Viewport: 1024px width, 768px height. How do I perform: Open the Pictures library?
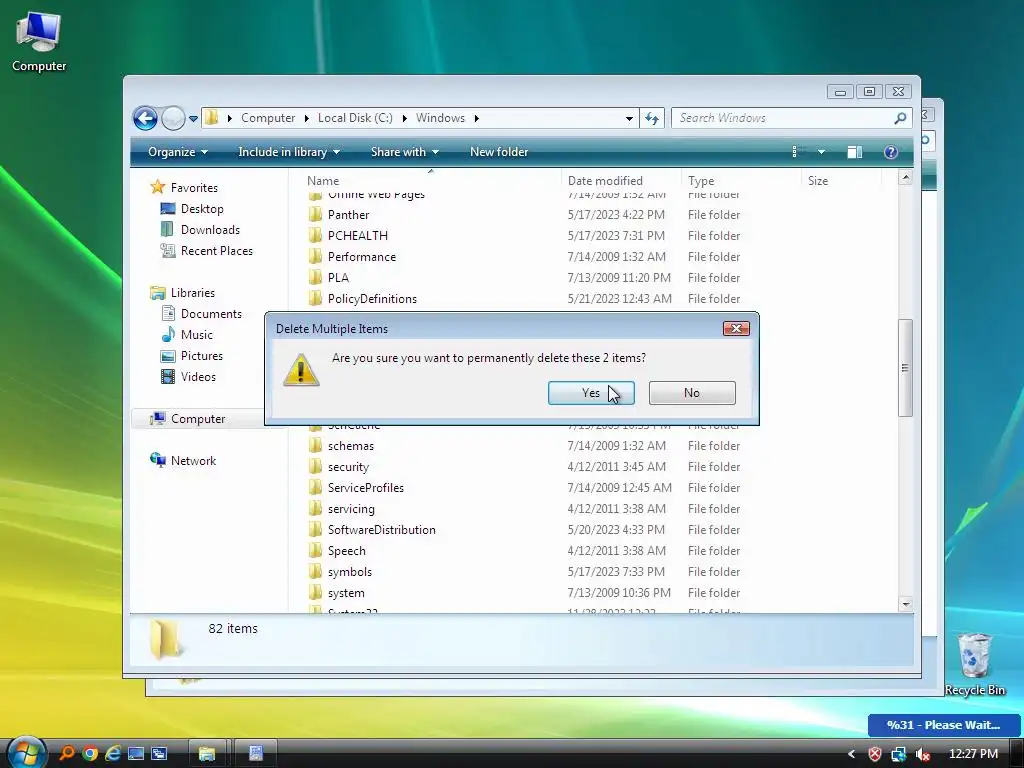201,356
